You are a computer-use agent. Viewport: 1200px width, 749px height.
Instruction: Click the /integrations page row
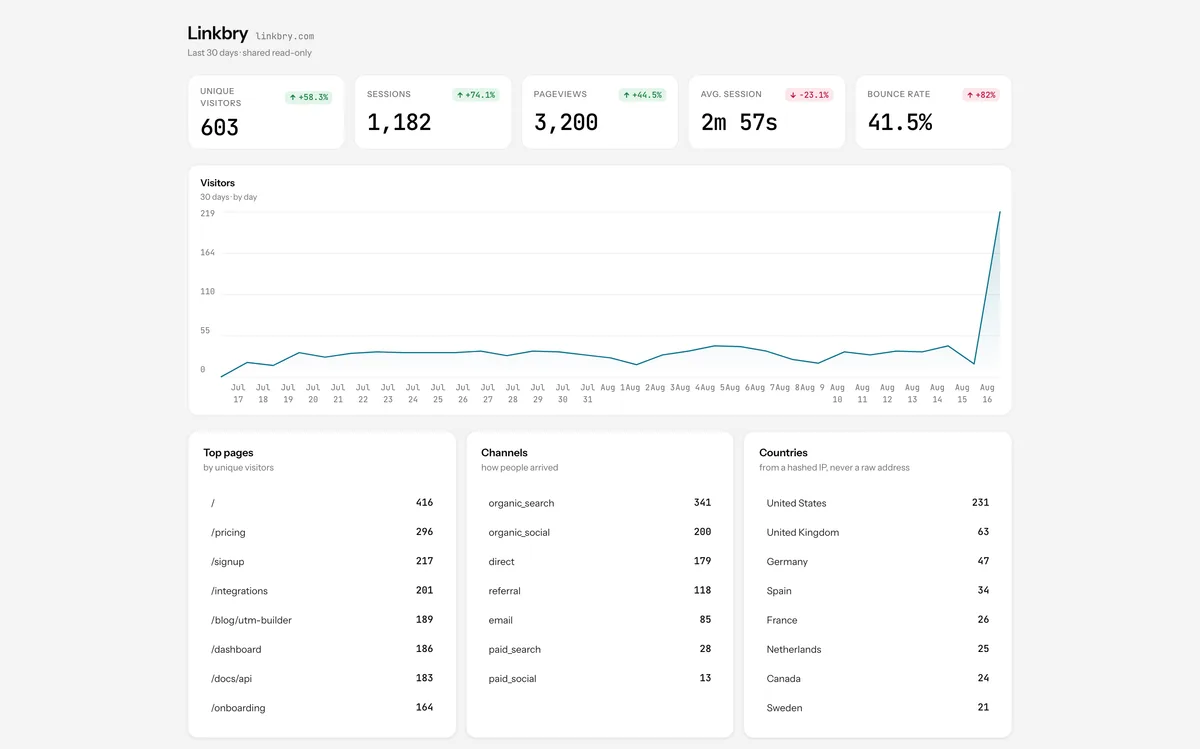tap(322, 590)
